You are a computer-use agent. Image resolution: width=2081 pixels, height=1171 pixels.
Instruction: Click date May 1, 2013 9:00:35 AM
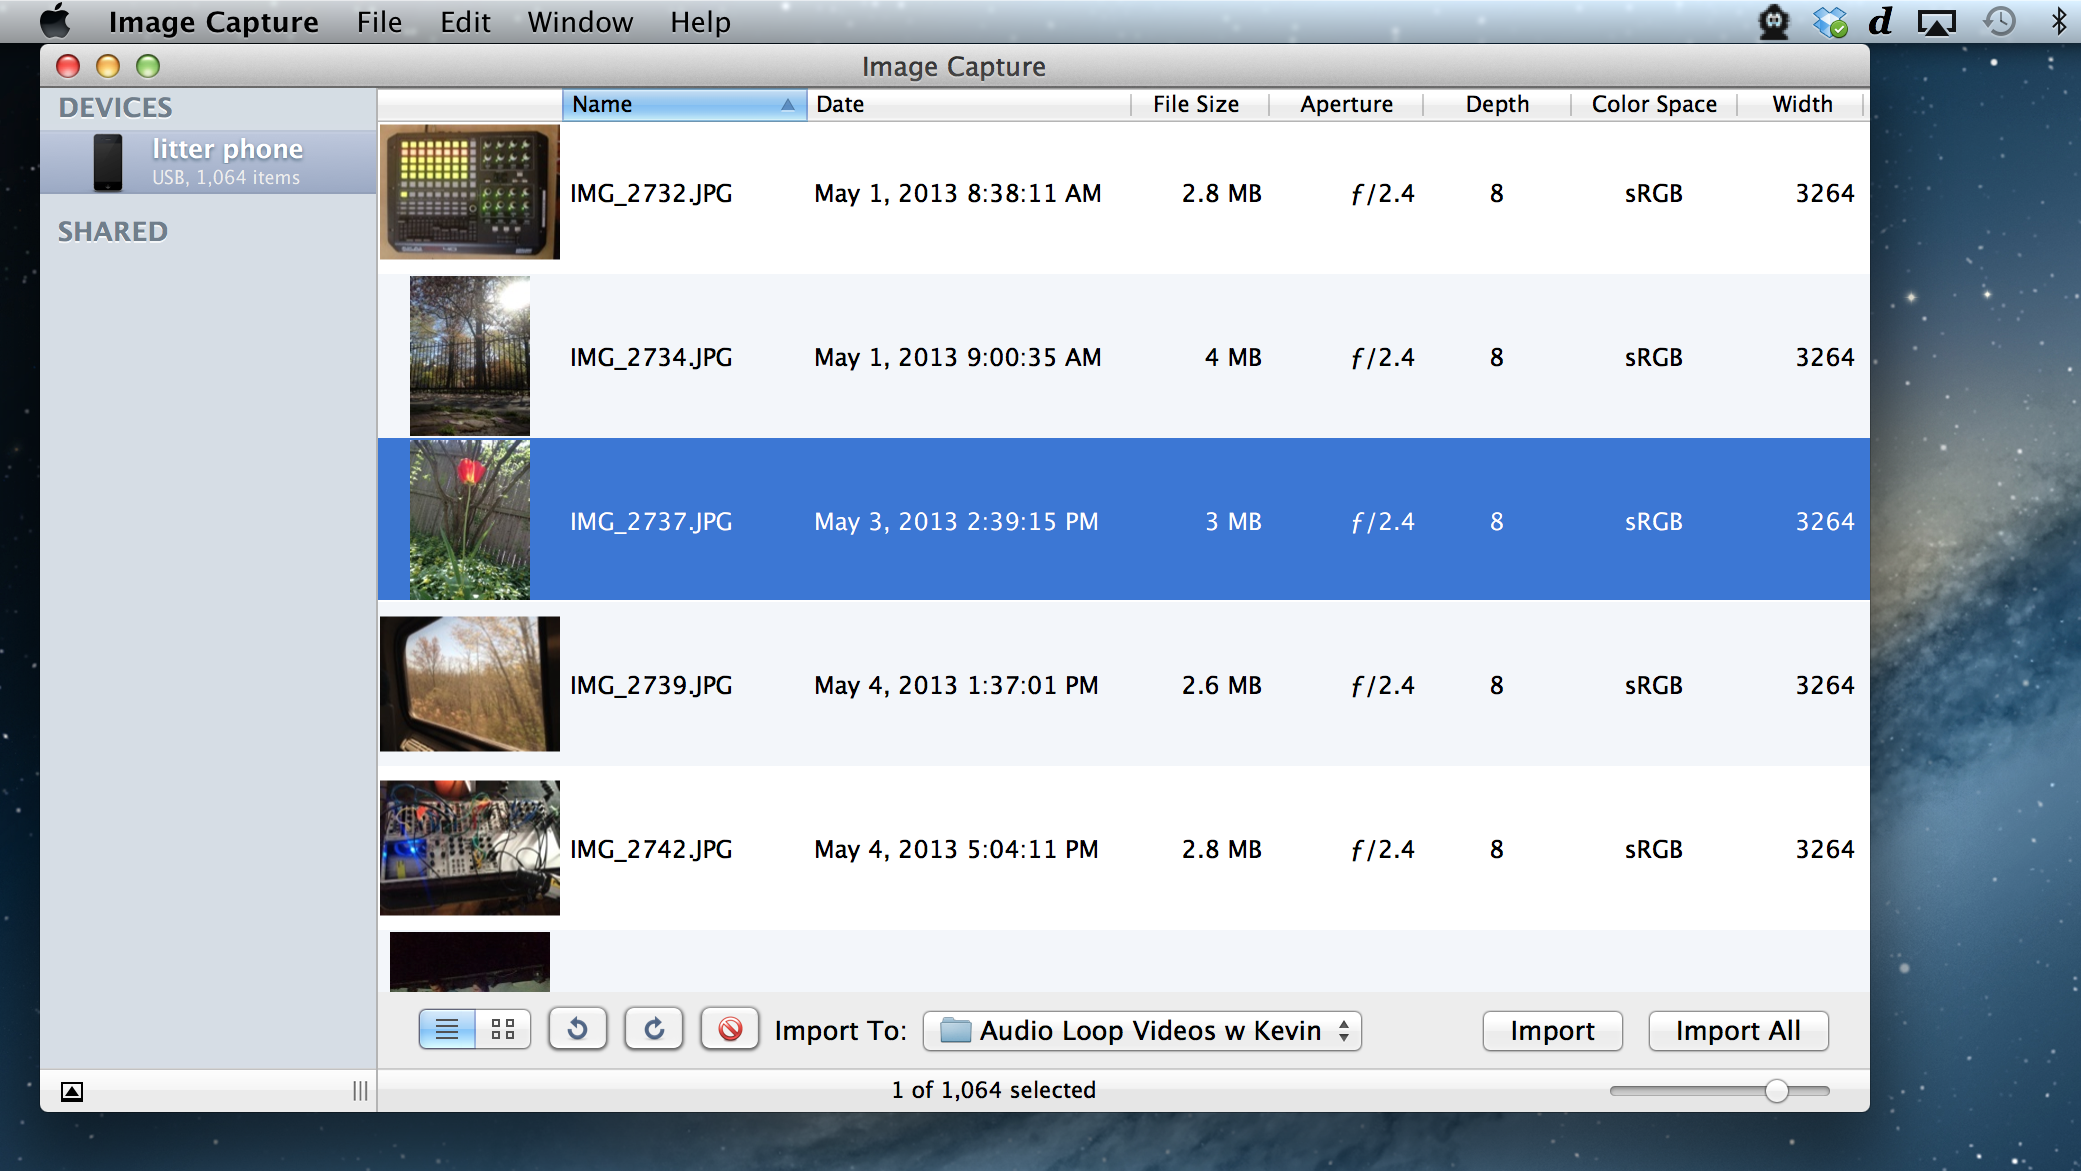pos(958,357)
